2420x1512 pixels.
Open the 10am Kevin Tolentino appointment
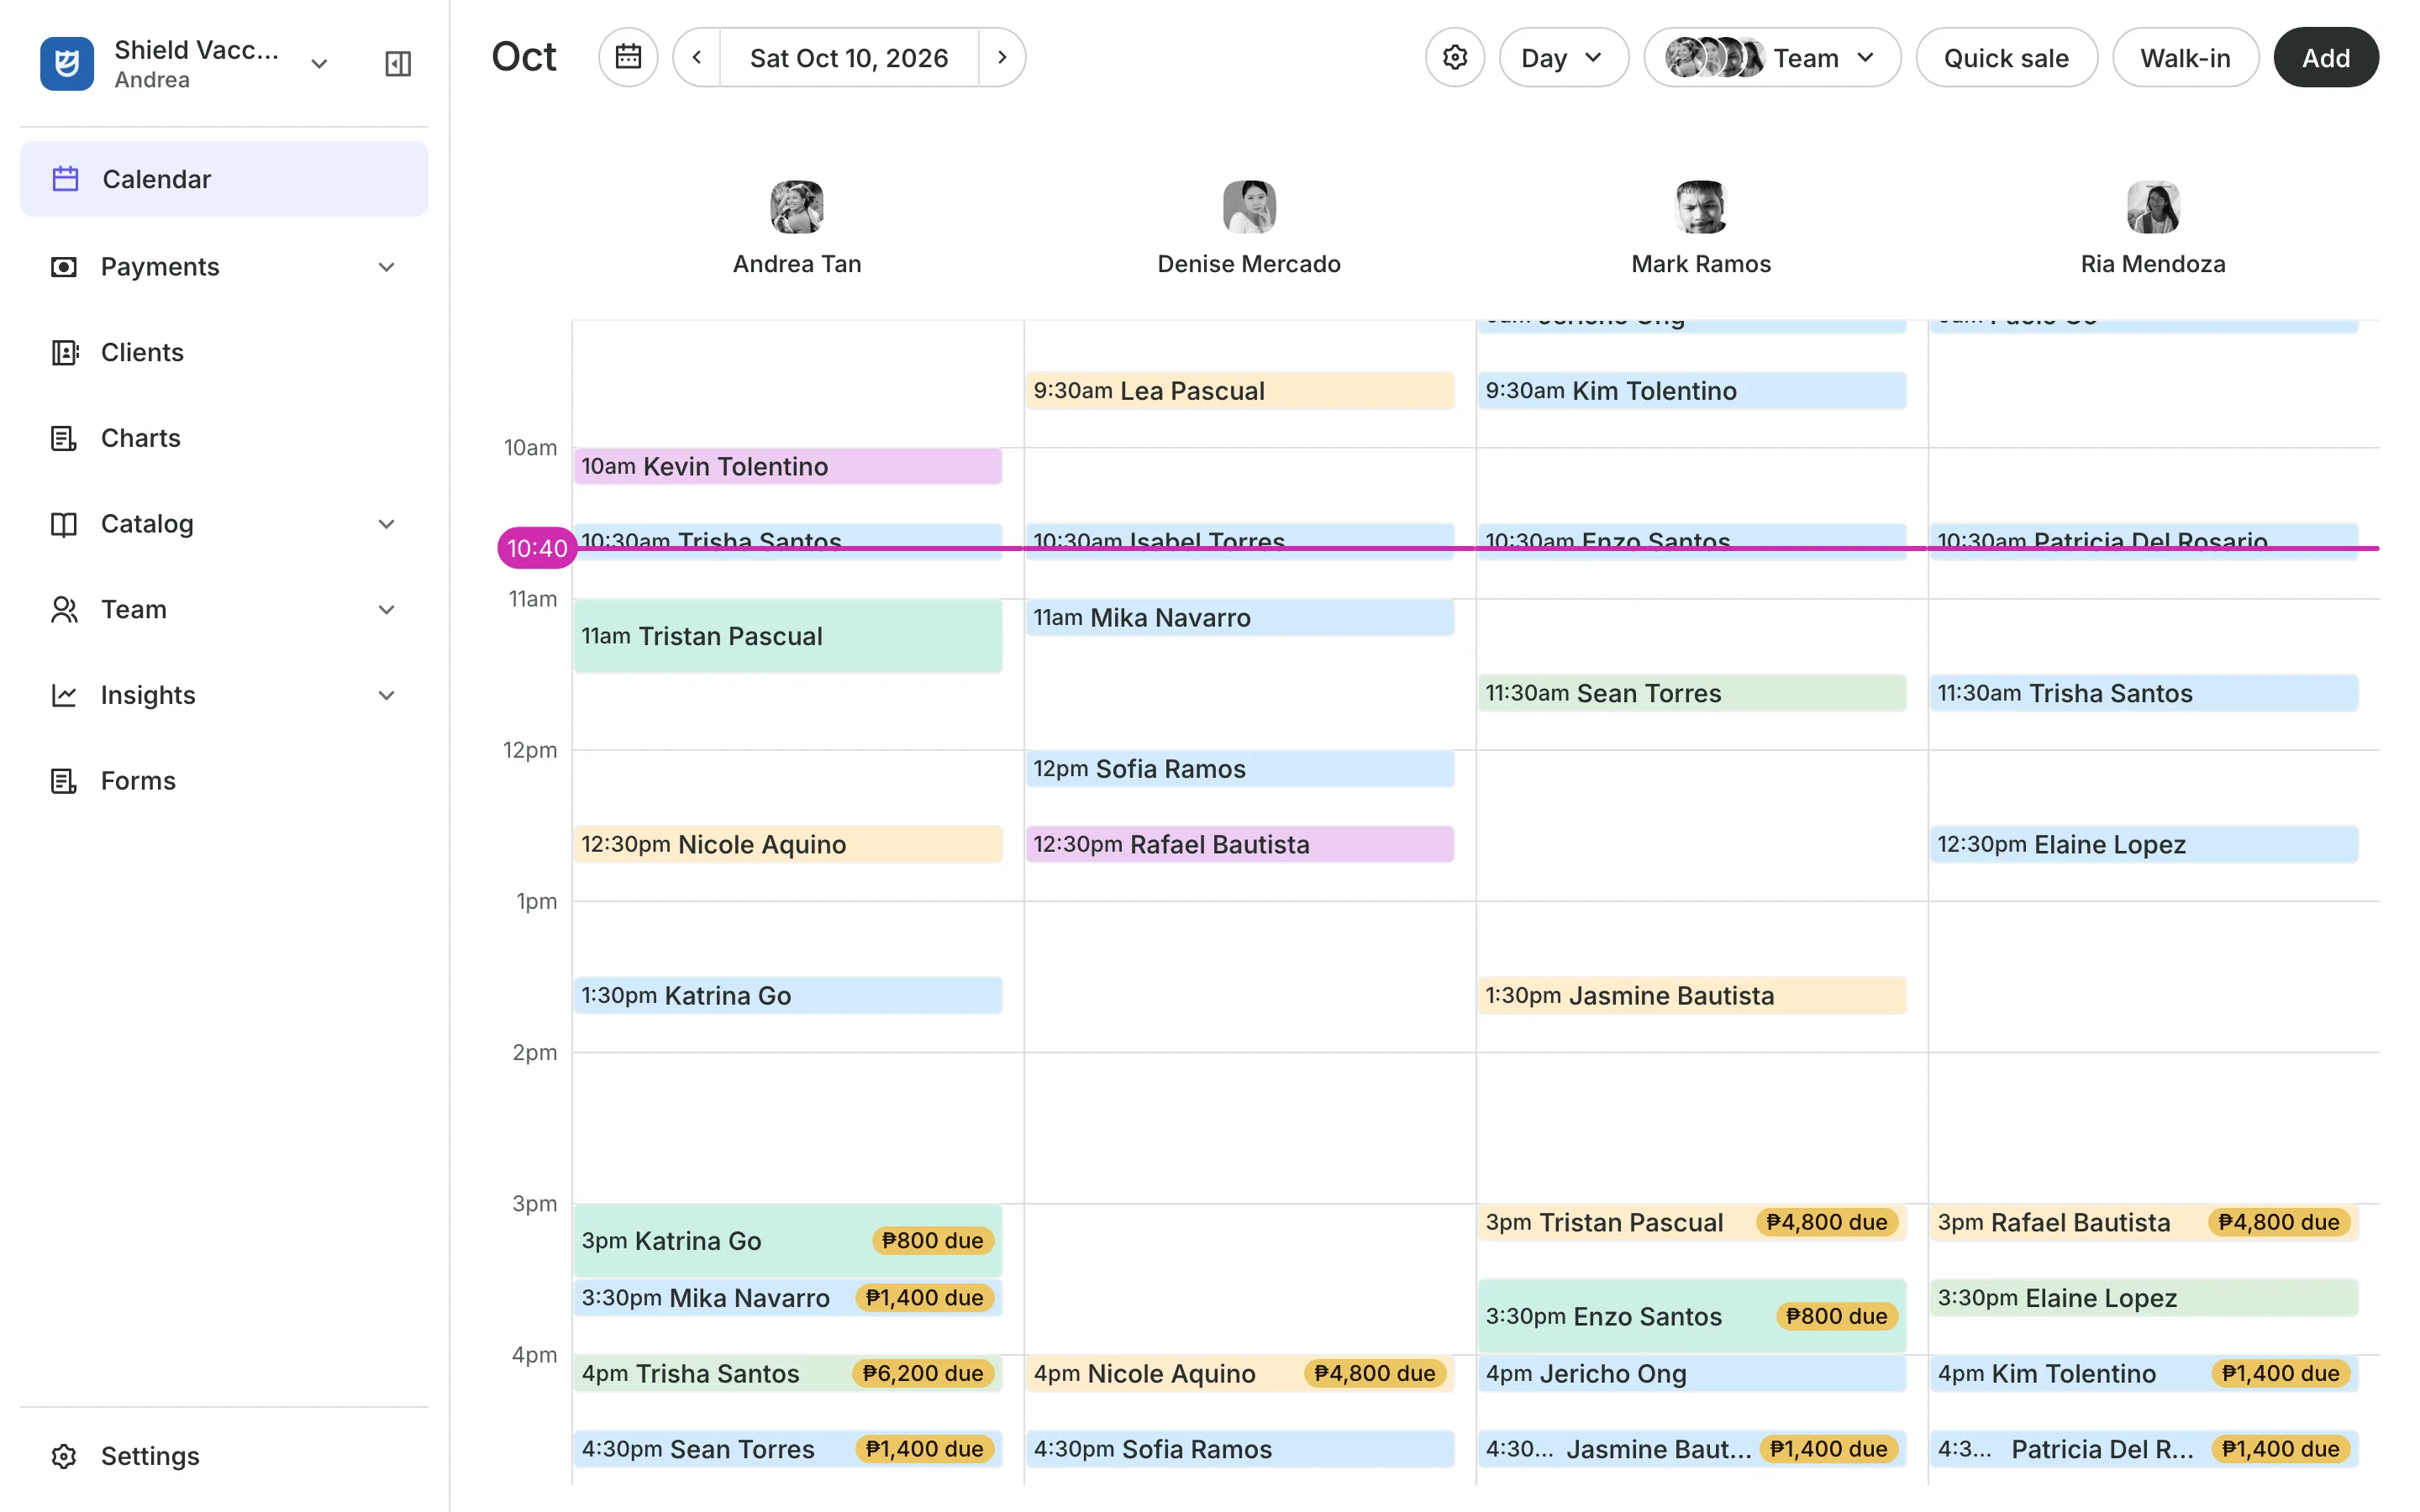(x=788, y=466)
